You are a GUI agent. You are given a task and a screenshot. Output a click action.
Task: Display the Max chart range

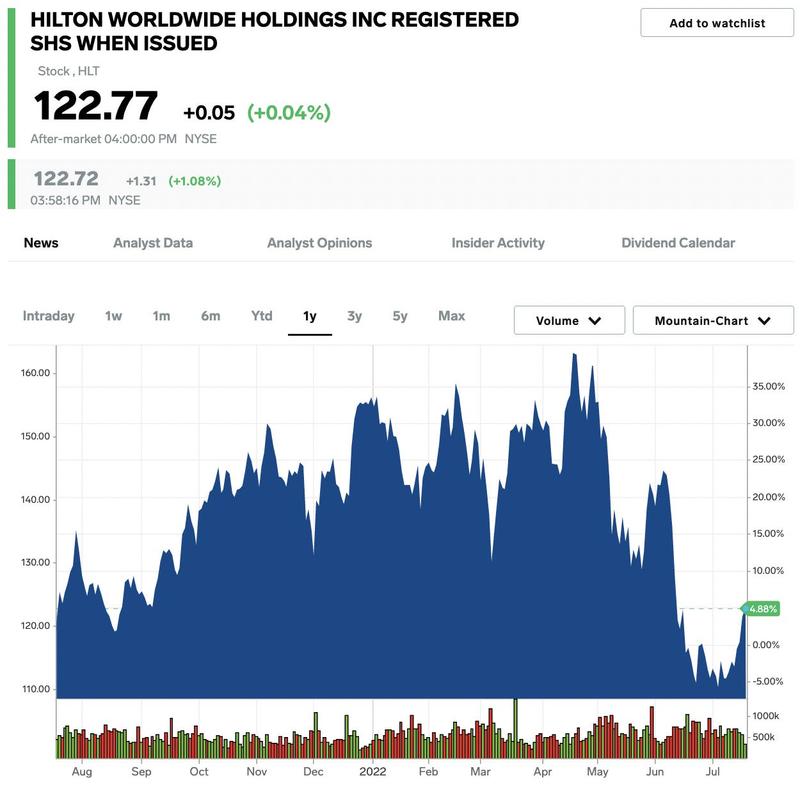click(x=452, y=316)
